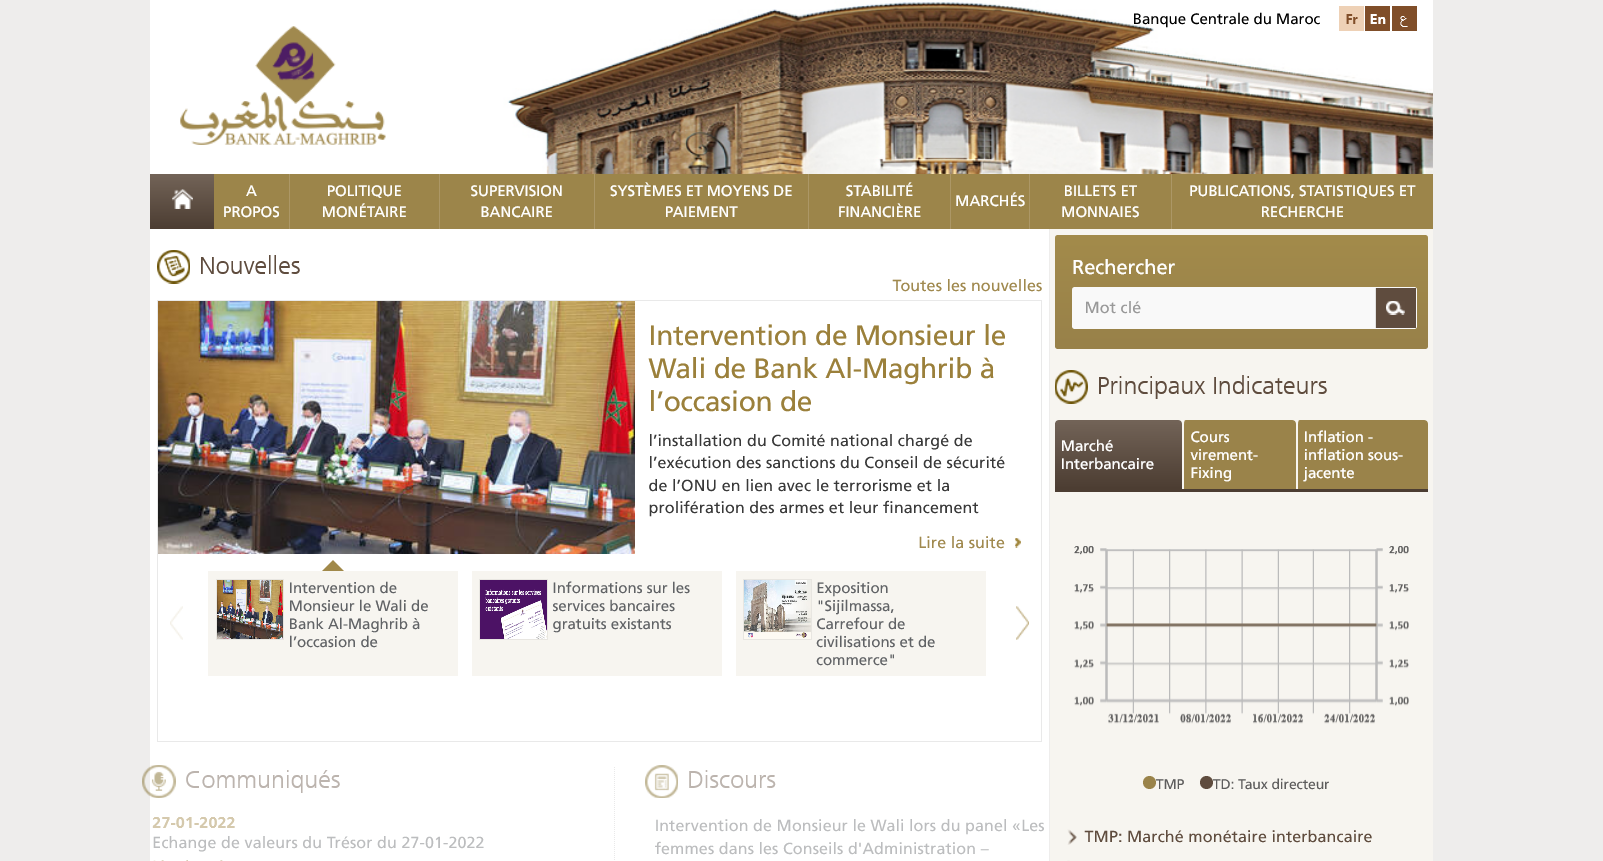Click the Bank Al-Maghrib logo

pyautogui.click(x=284, y=88)
